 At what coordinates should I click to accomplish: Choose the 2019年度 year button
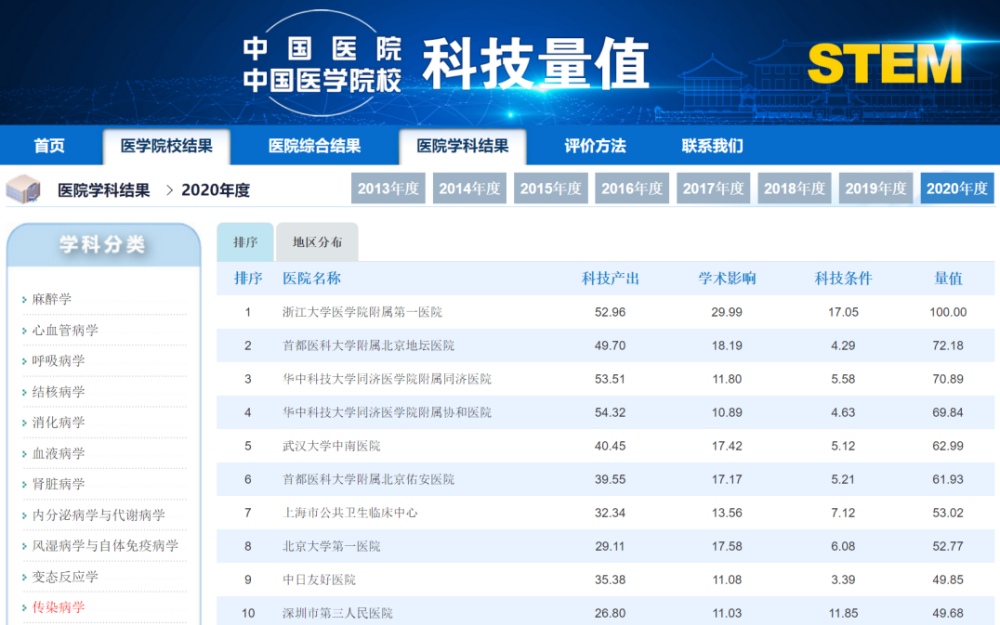click(876, 188)
